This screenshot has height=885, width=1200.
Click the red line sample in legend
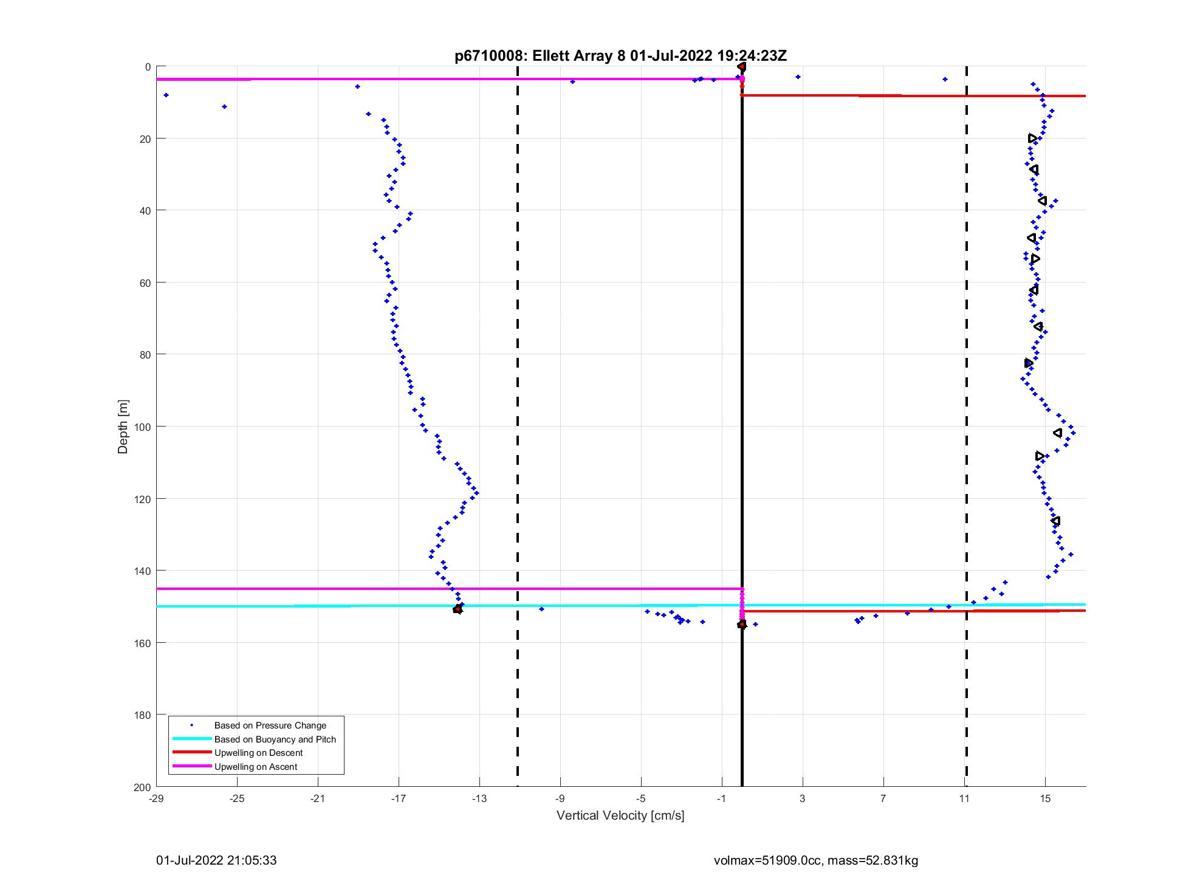tap(192, 753)
